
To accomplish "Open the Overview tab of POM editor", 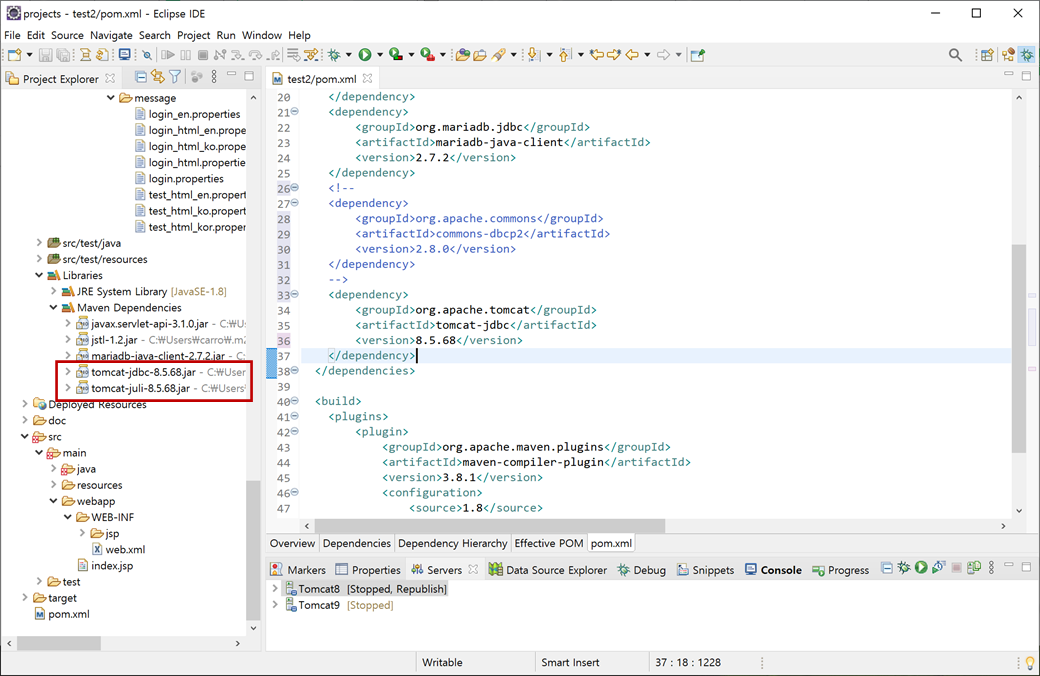I will click(292, 543).
